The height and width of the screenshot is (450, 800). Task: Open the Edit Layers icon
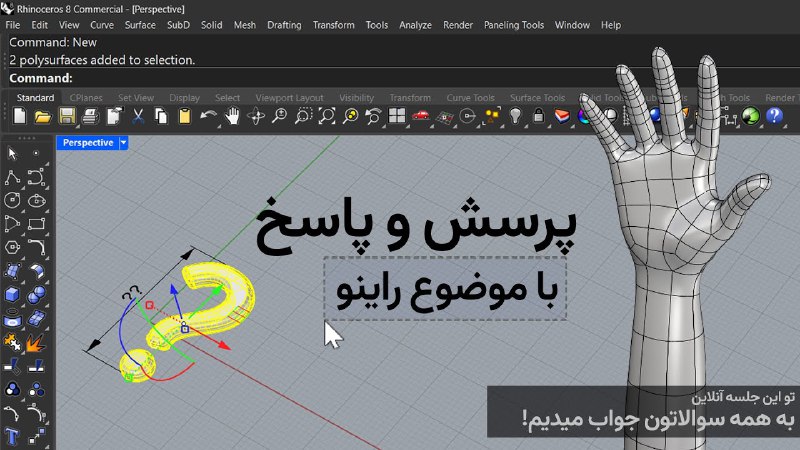(562, 116)
